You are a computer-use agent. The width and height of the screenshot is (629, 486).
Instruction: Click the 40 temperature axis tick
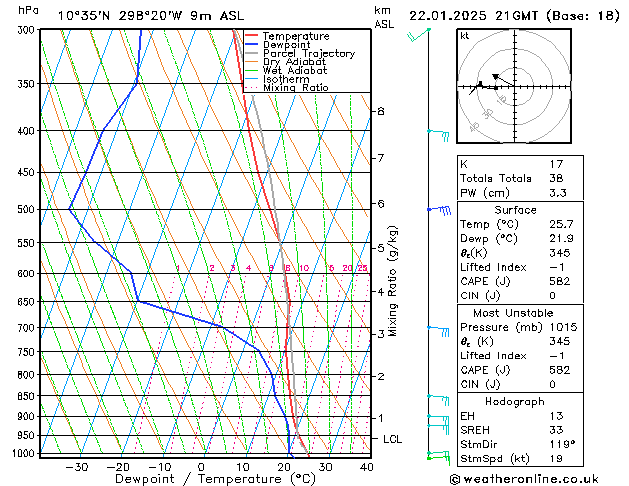[367, 467]
